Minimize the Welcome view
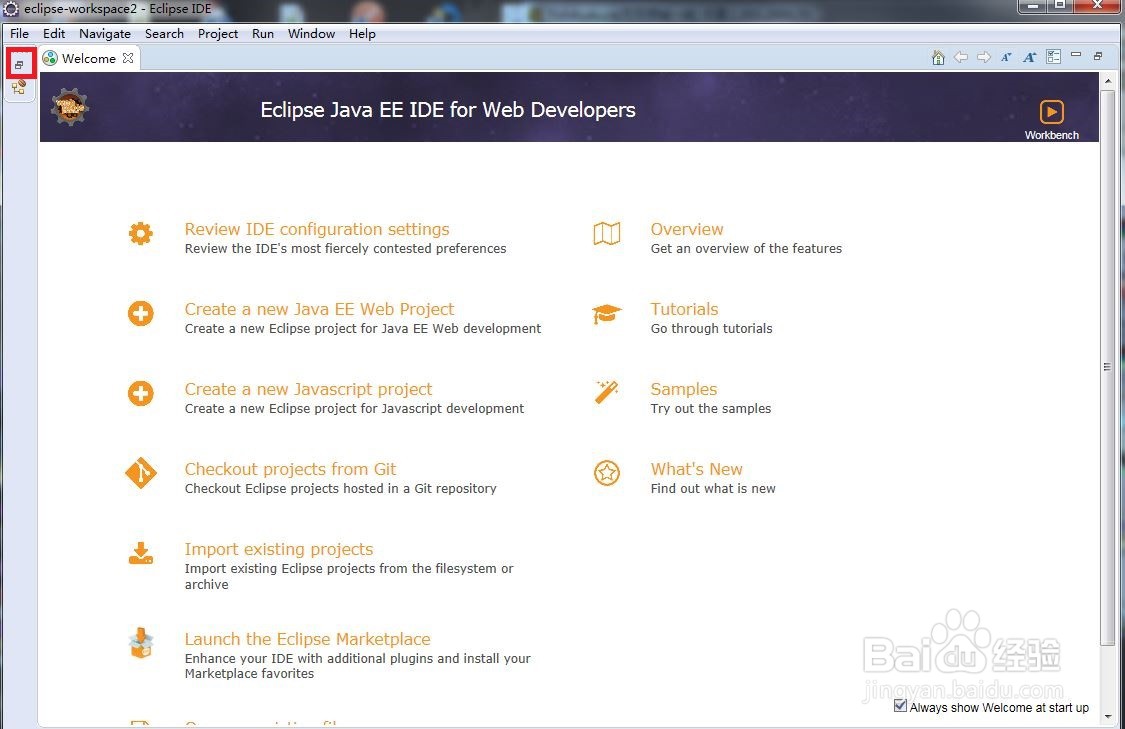This screenshot has width=1125, height=729. click(1075, 55)
